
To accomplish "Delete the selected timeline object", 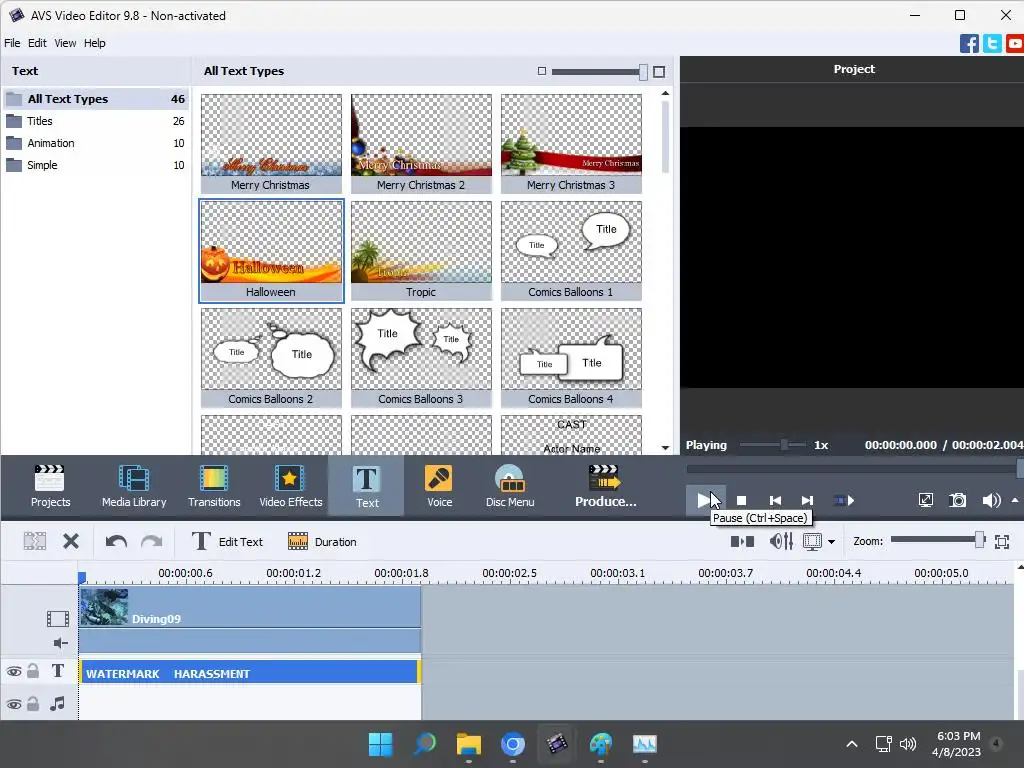I will click(x=71, y=541).
